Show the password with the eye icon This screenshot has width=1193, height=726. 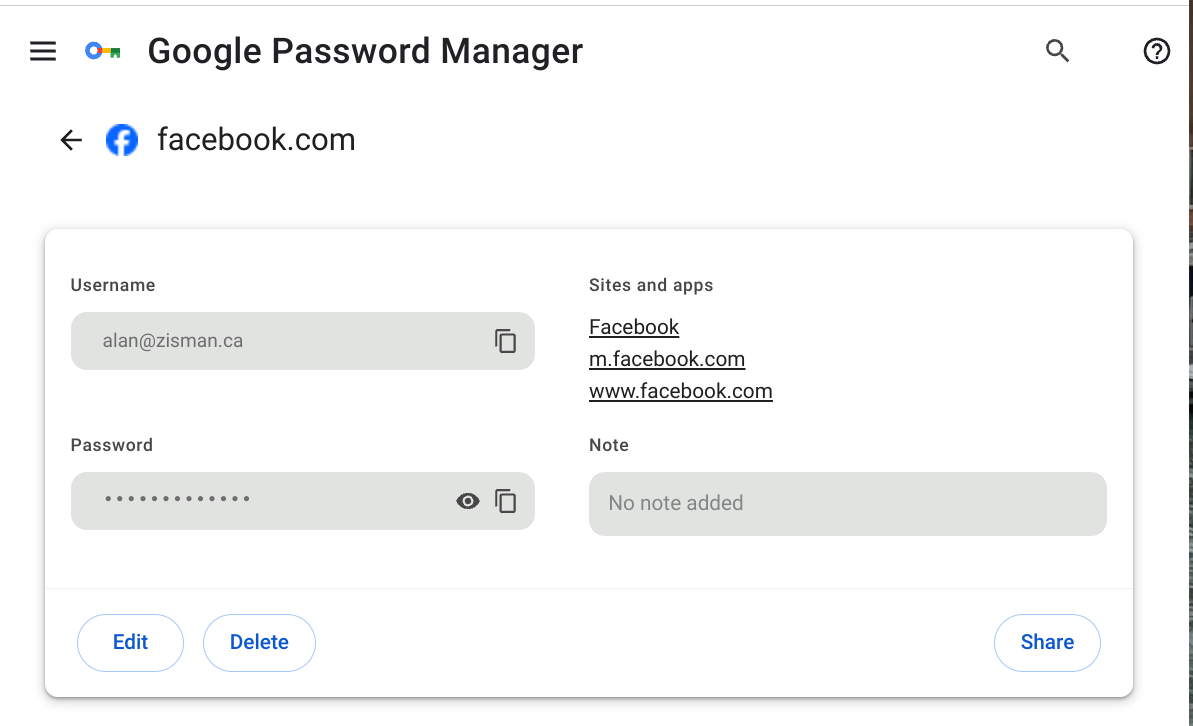point(468,501)
